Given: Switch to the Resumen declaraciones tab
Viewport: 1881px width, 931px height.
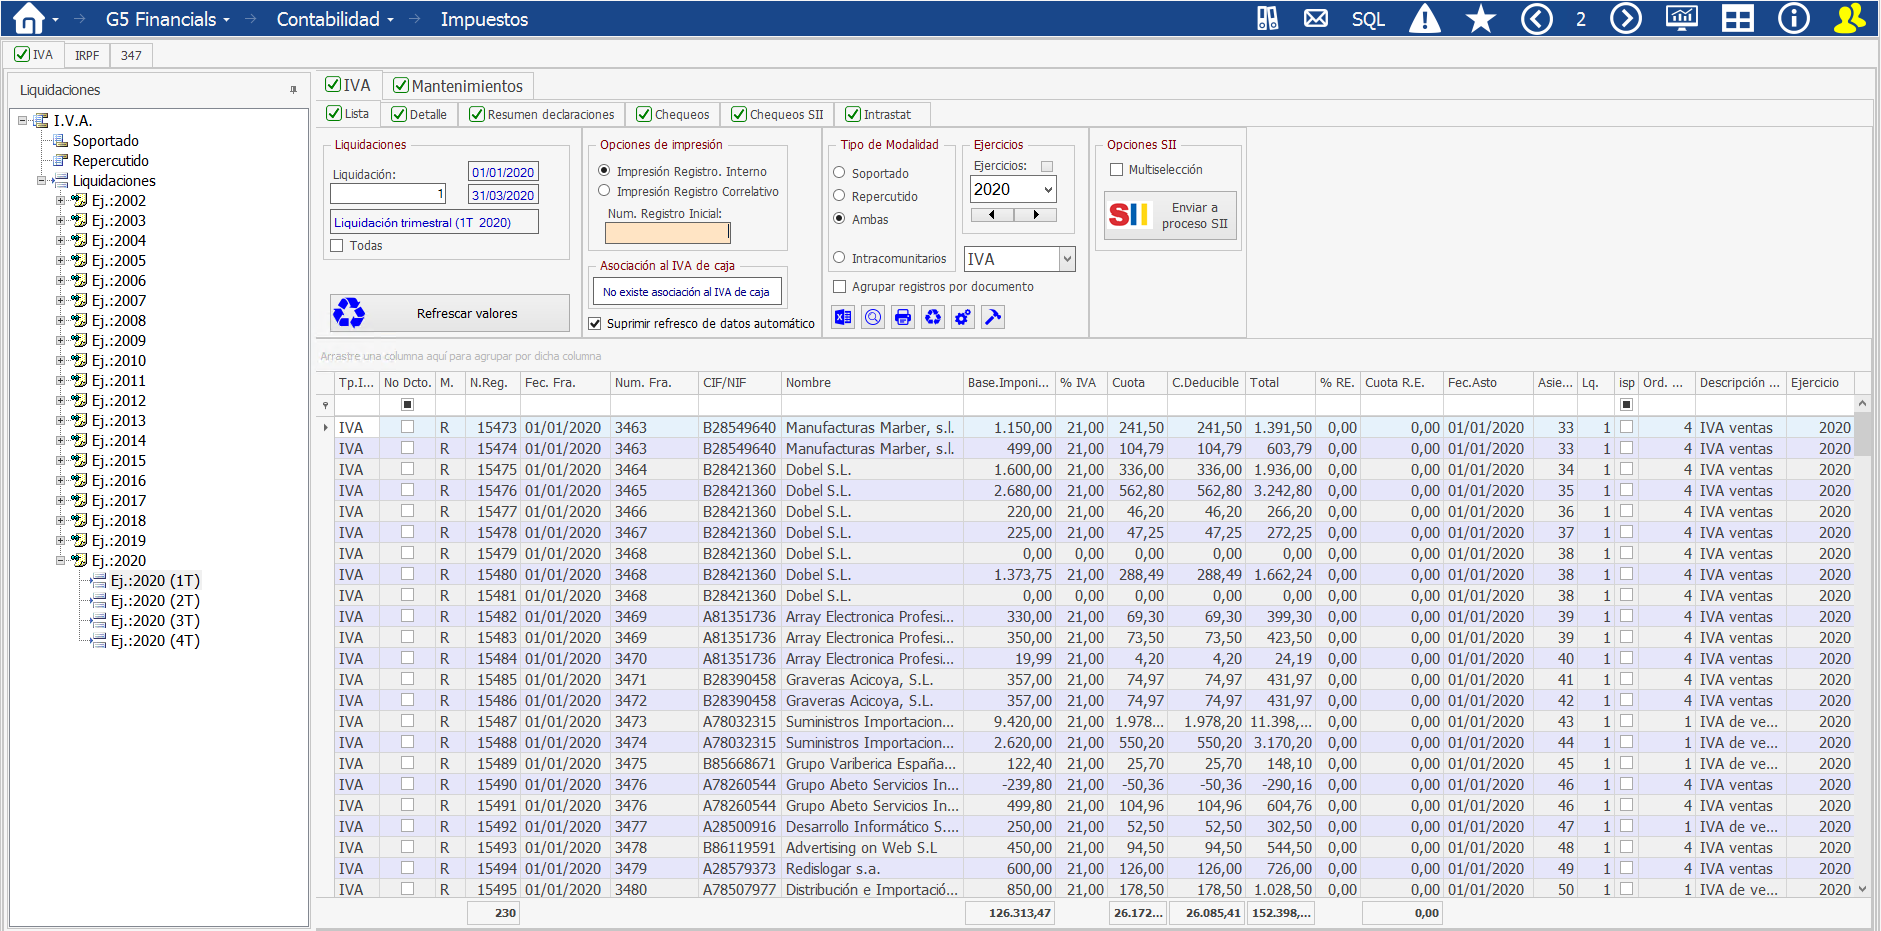Looking at the screenshot, I should (x=541, y=115).
